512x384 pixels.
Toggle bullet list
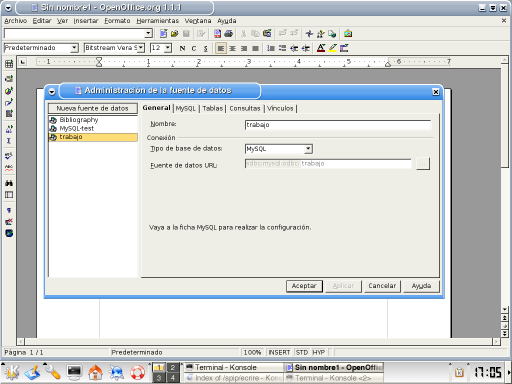click(x=282, y=48)
